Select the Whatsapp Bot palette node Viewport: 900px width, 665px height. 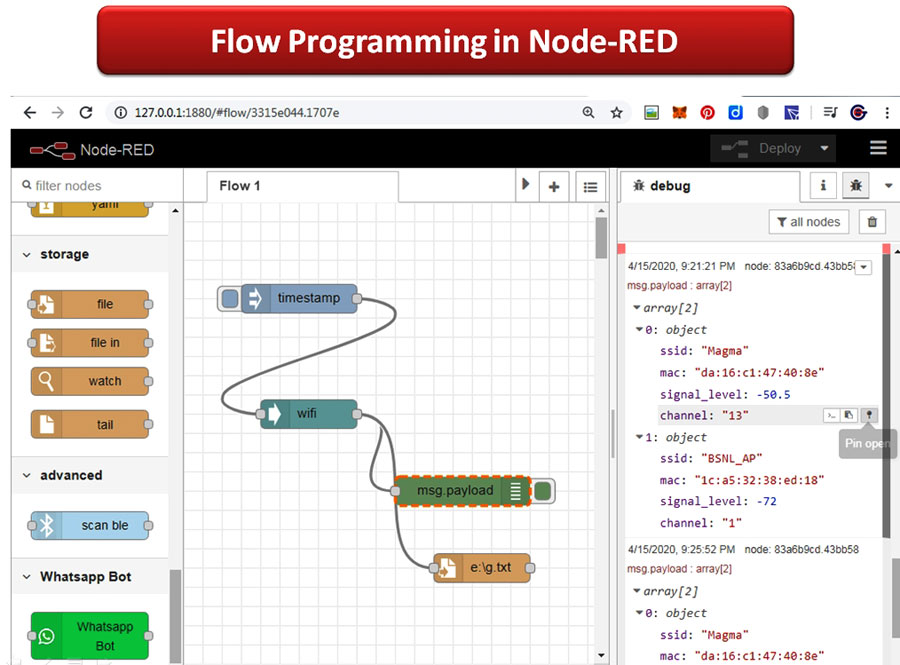point(90,636)
